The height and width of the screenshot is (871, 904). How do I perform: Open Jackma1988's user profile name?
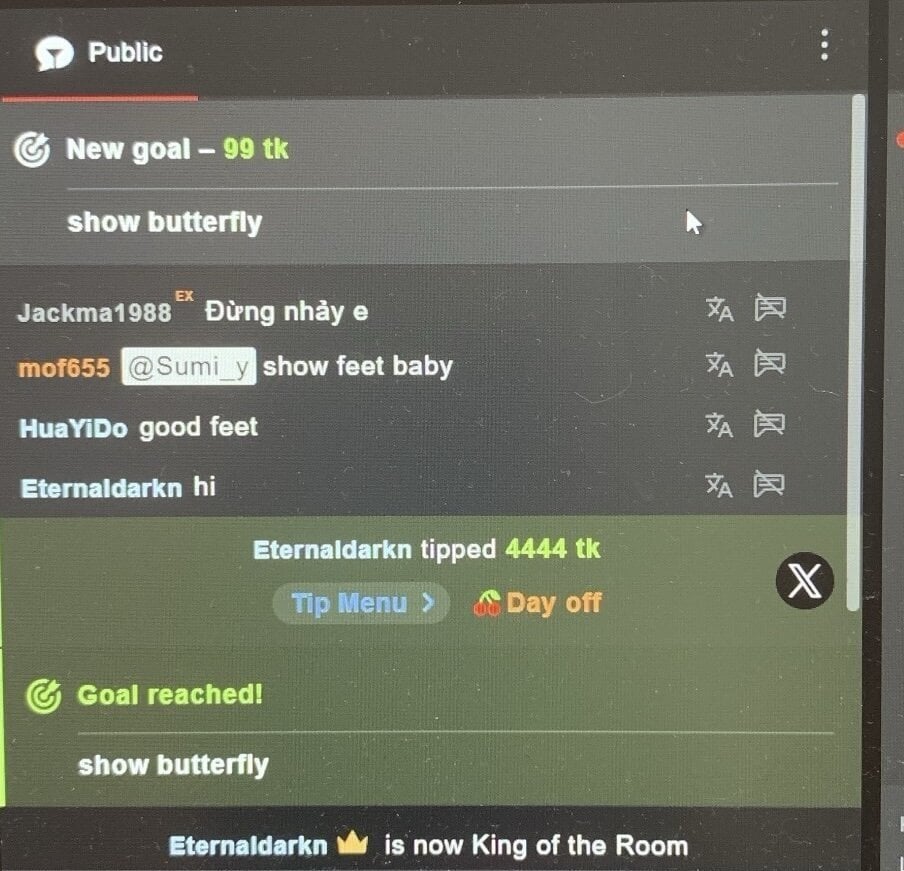pos(95,312)
